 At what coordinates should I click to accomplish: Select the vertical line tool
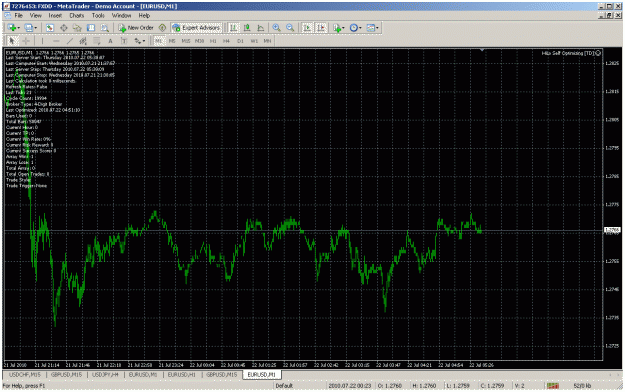coord(42,41)
